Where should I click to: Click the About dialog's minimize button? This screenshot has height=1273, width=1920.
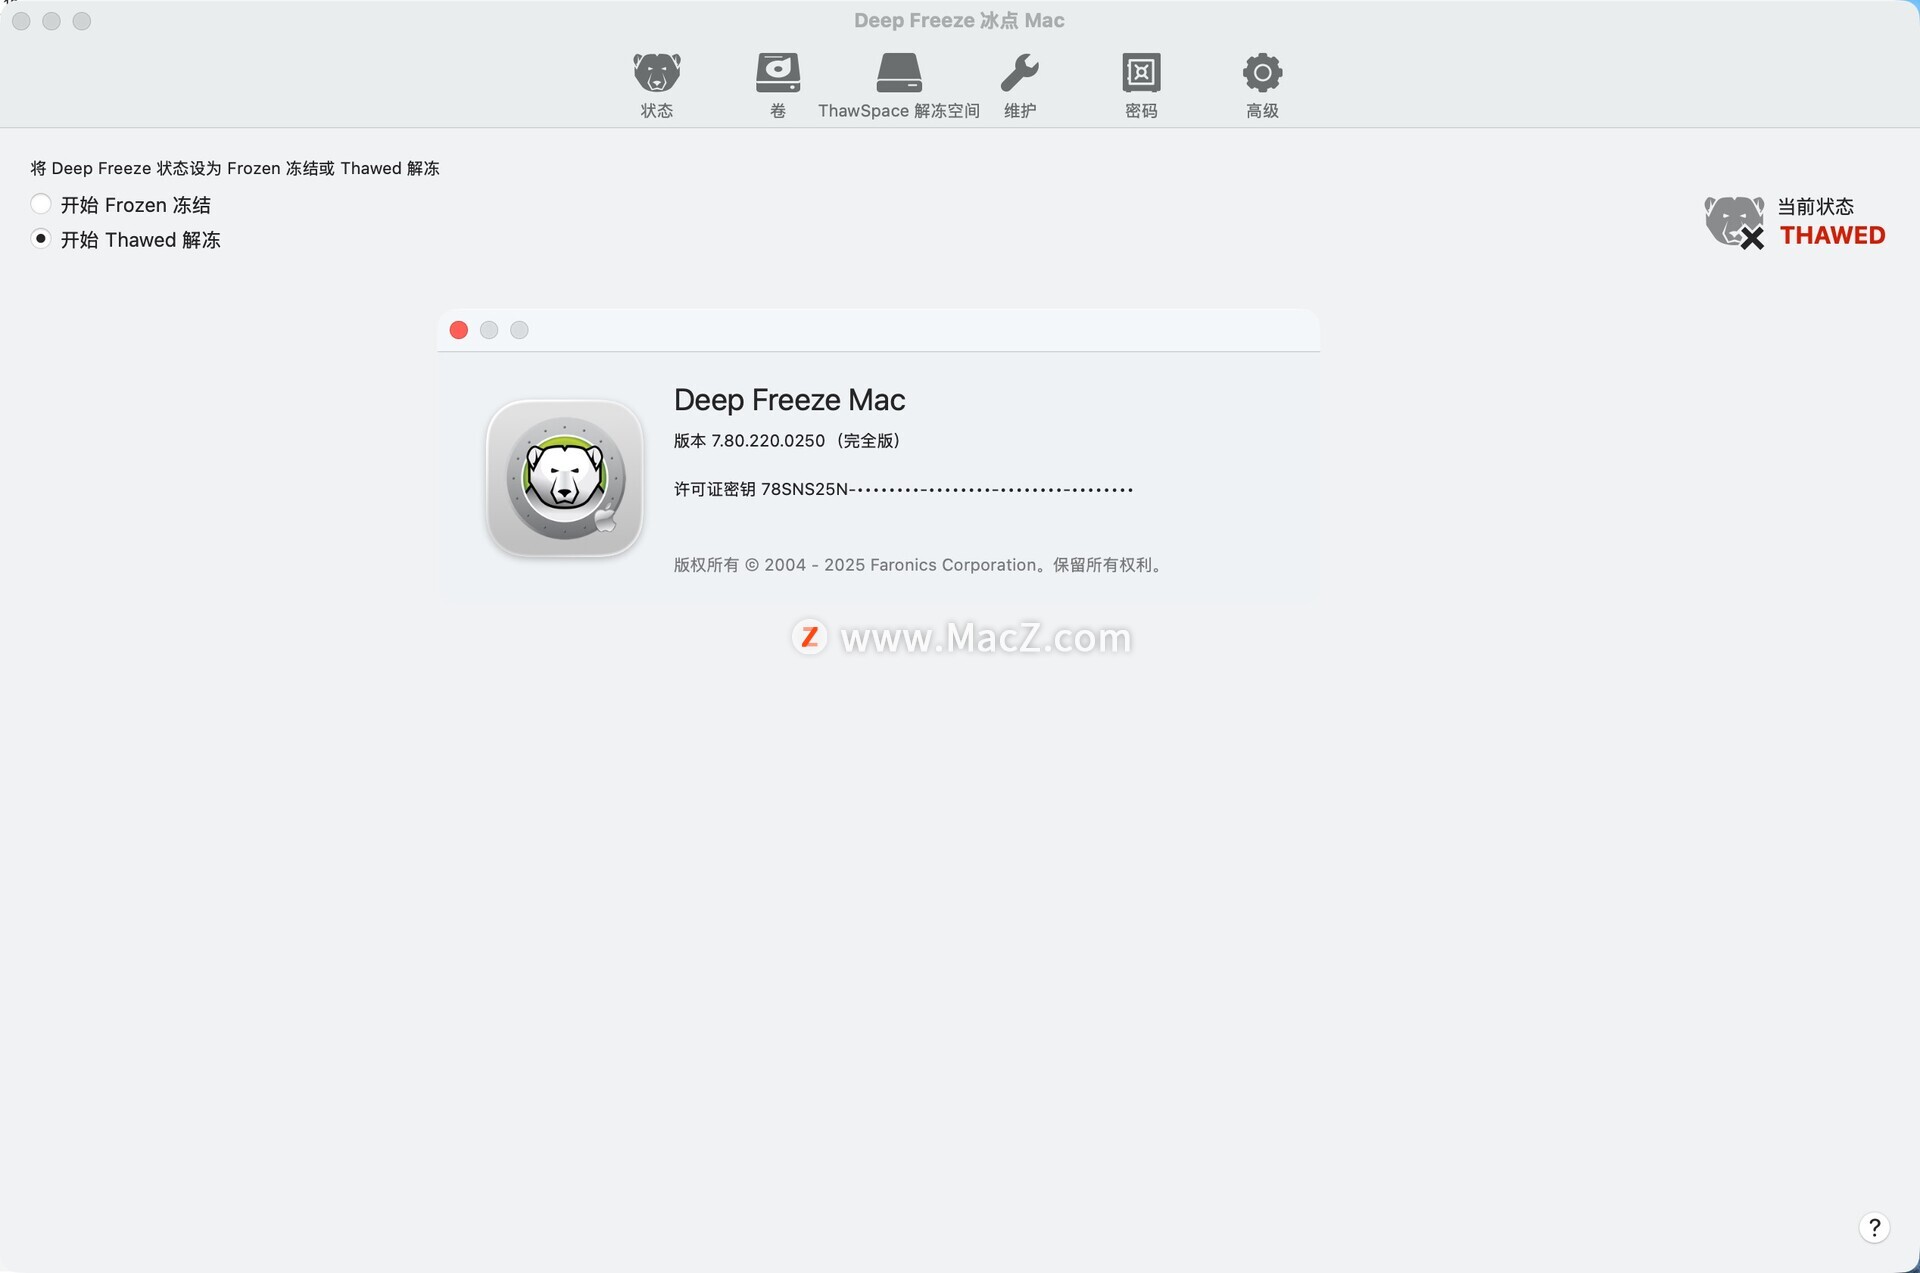489,330
